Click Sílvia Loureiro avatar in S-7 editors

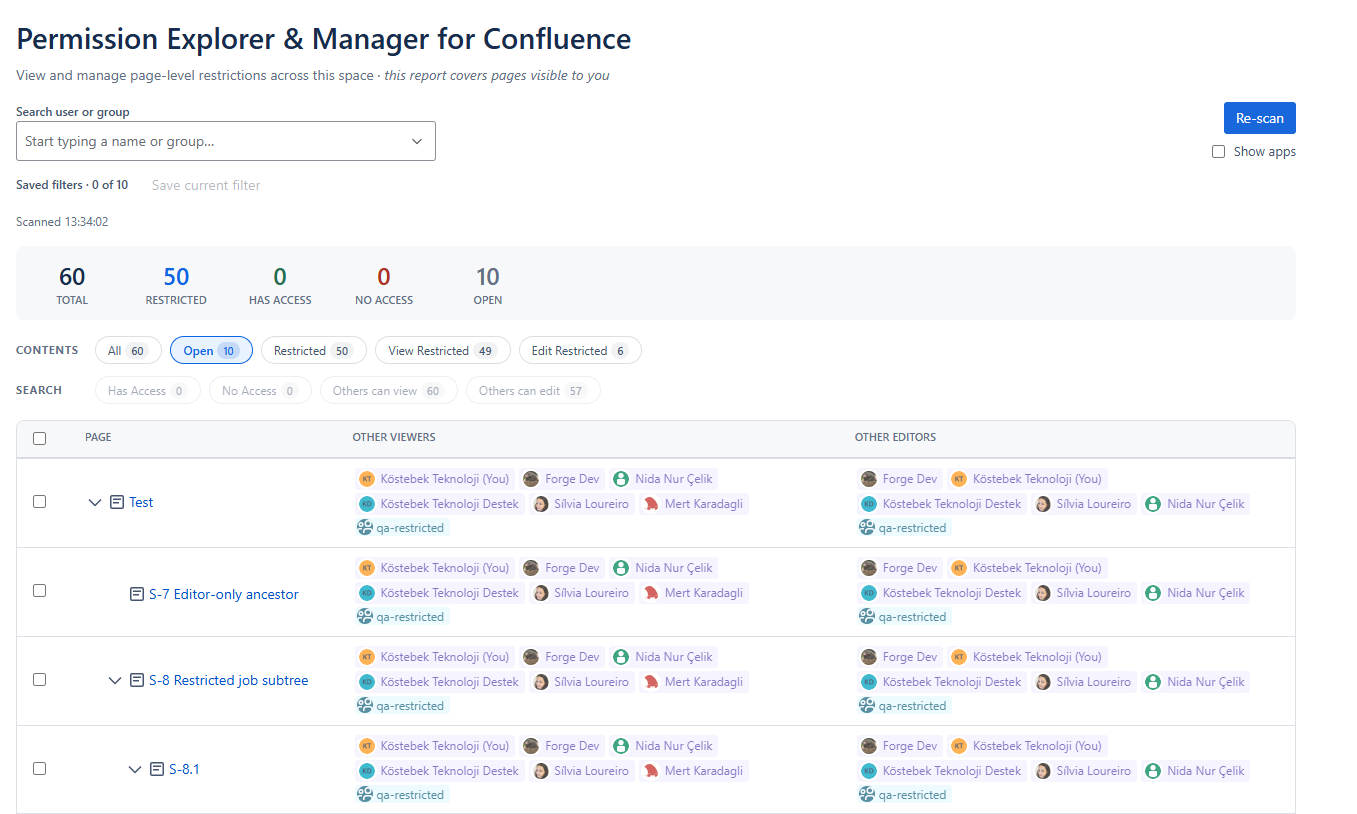pos(1043,593)
